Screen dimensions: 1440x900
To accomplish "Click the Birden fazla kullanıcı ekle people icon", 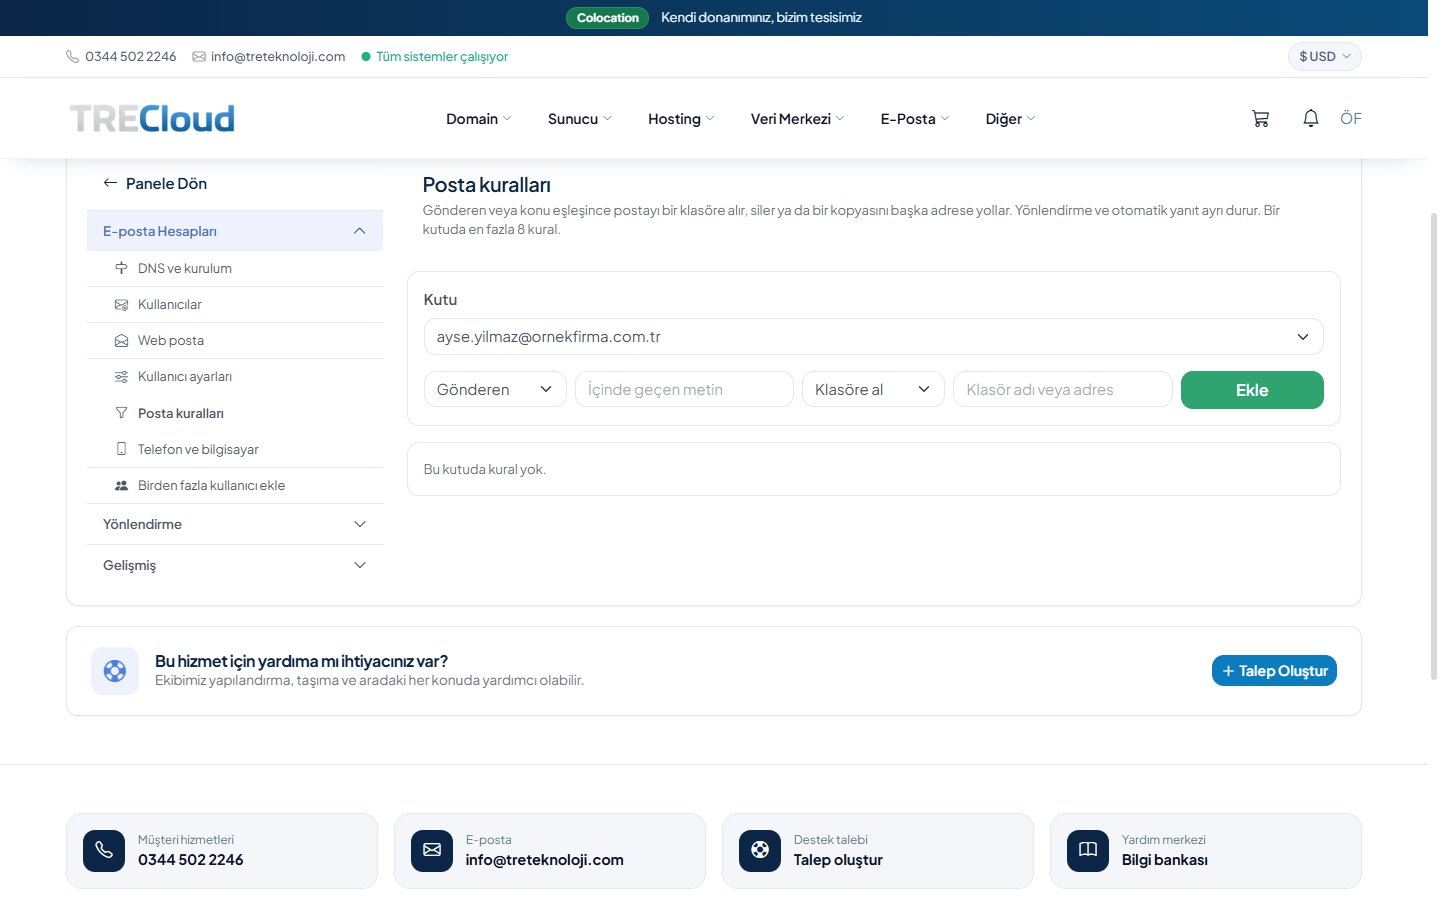I will pos(121,485).
